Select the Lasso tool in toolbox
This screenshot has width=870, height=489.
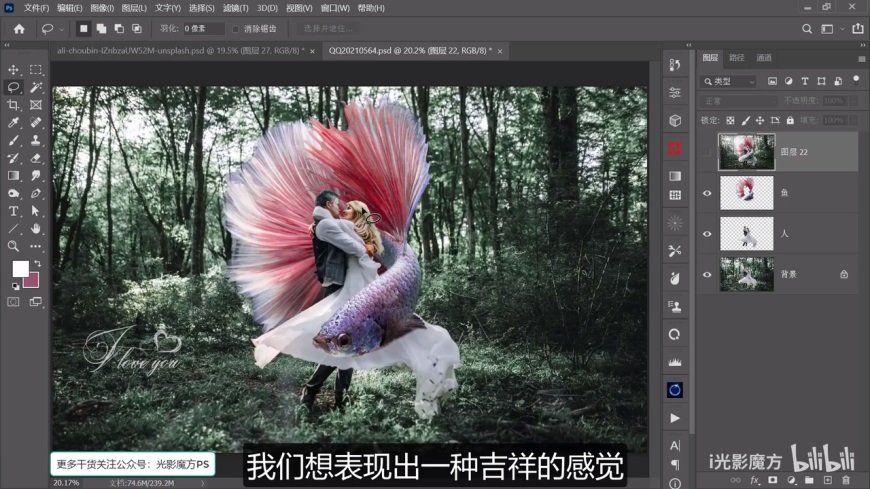[x=13, y=87]
